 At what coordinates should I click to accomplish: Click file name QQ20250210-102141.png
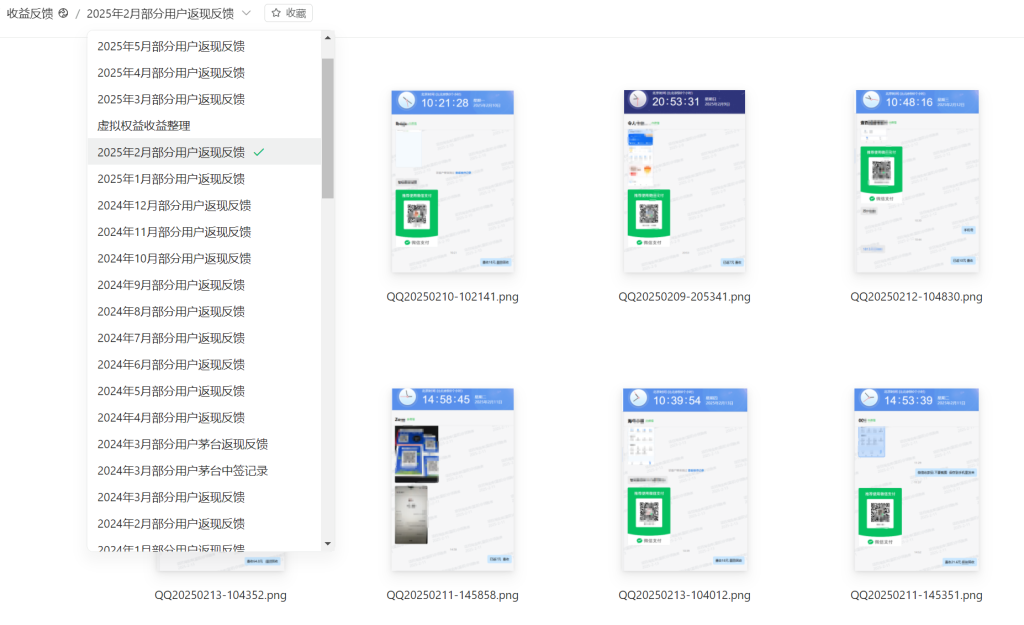point(453,296)
